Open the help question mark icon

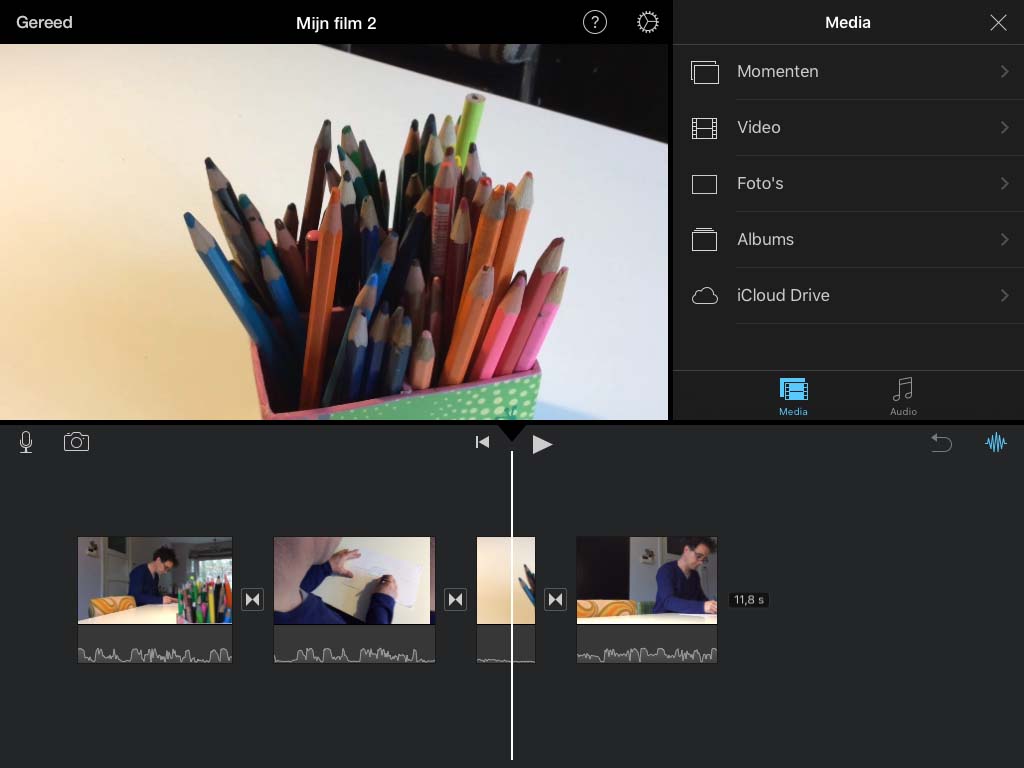(595, 22)
